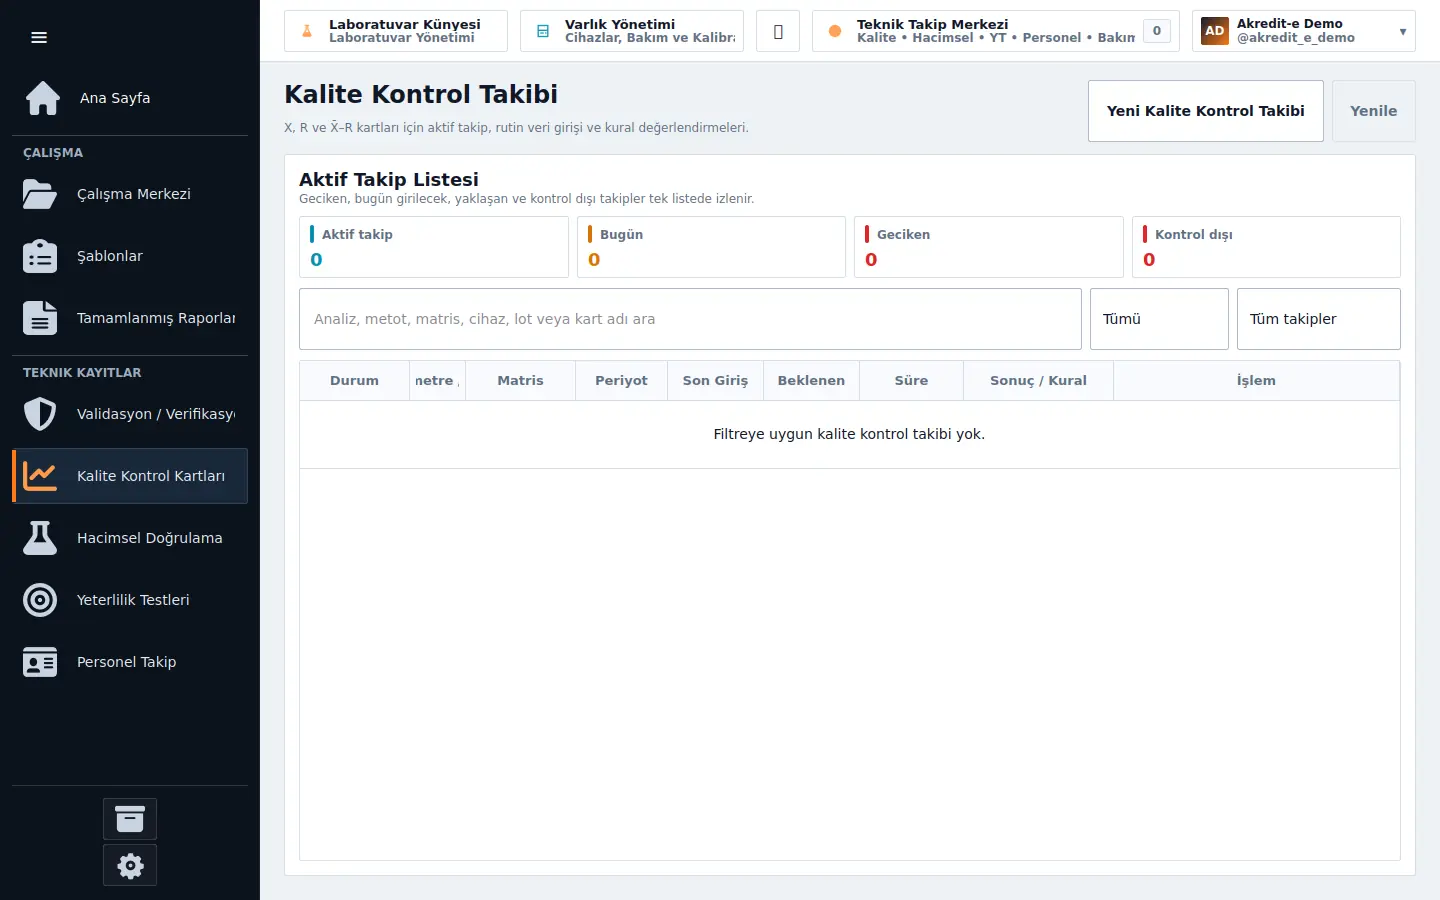Select the Kontrol dışı summary card
The width and height of the screenshot is (1440, 900).
pos(1266,247)
